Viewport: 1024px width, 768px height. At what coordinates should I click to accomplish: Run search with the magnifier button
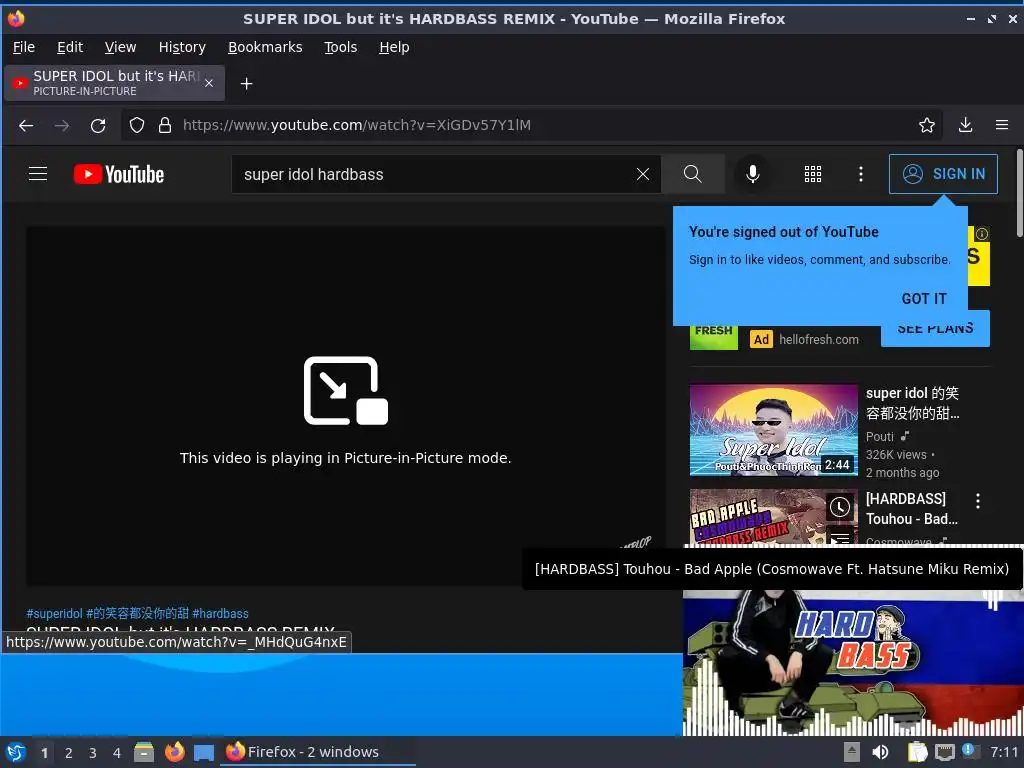point(693,174)
